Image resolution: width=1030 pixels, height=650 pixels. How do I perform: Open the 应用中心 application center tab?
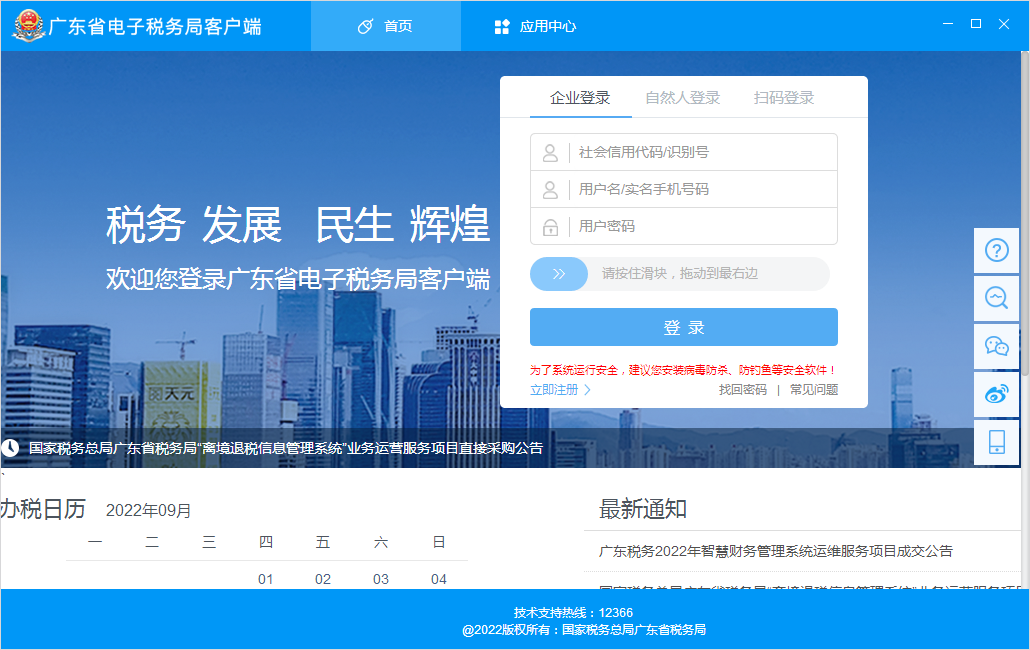tap(535, 26)
